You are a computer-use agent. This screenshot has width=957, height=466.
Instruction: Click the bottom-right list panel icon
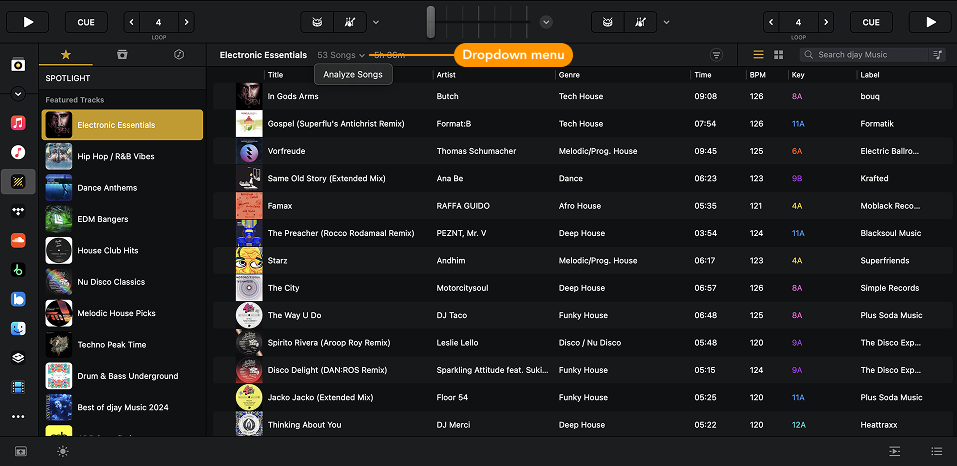coord(937,451)
